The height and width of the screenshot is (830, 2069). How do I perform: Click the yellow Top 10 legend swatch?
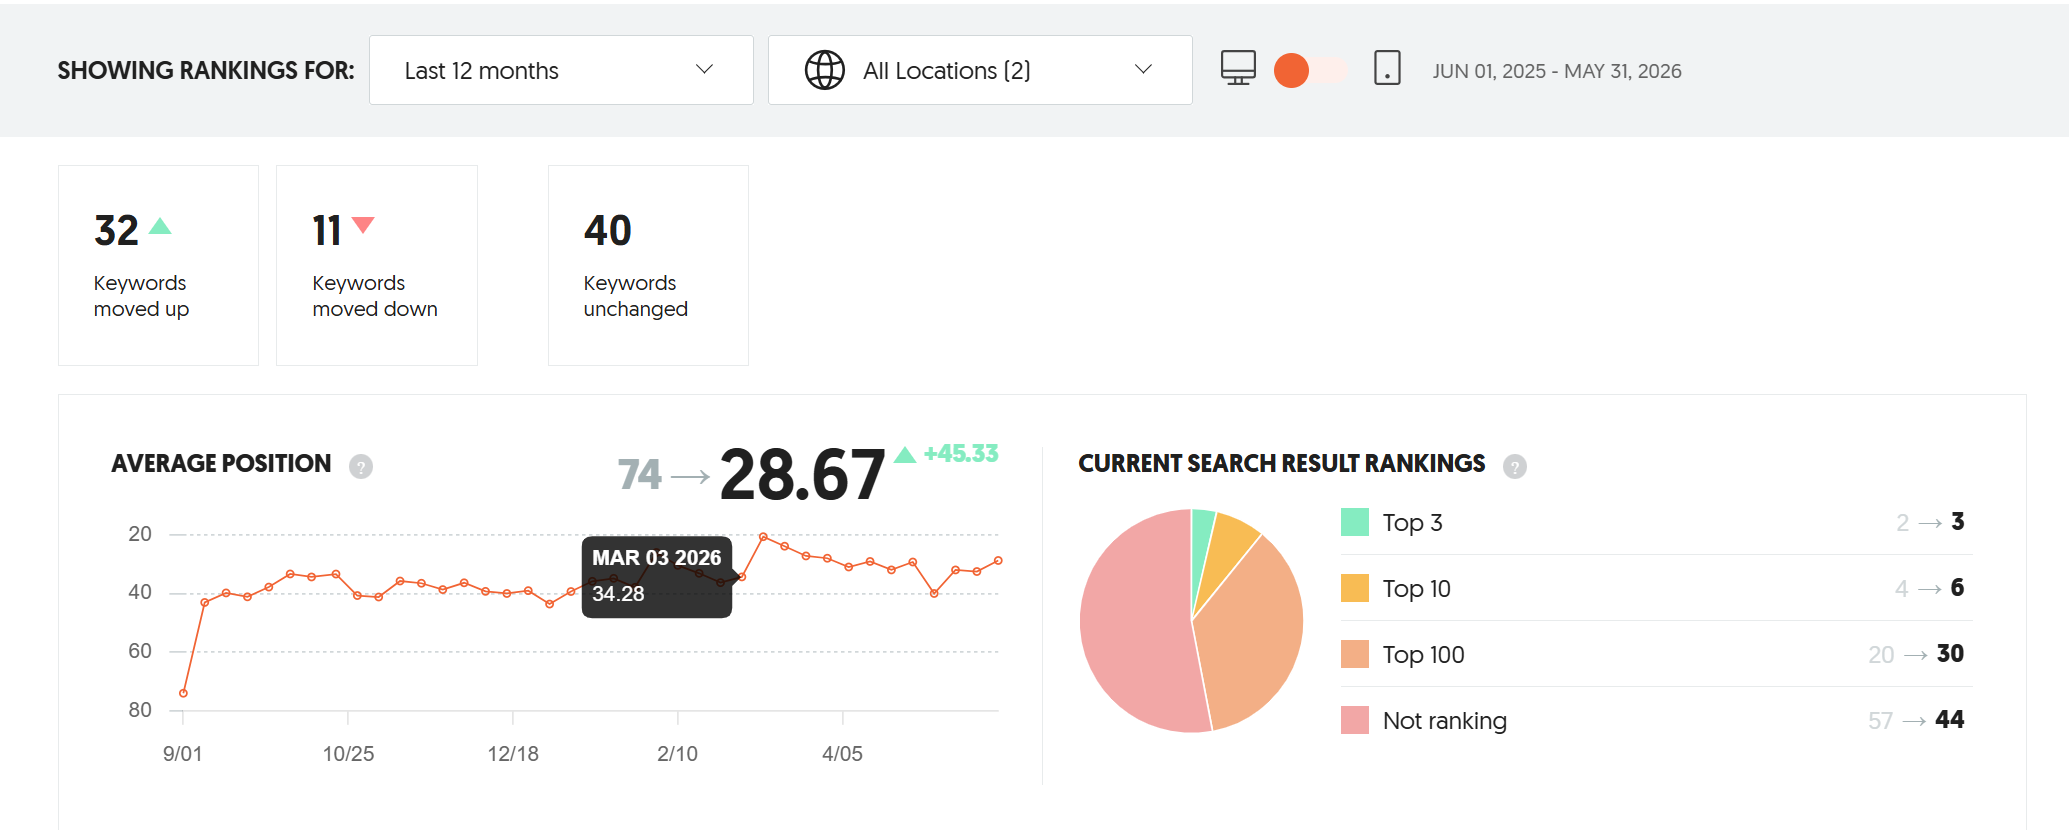point(1355,588)
